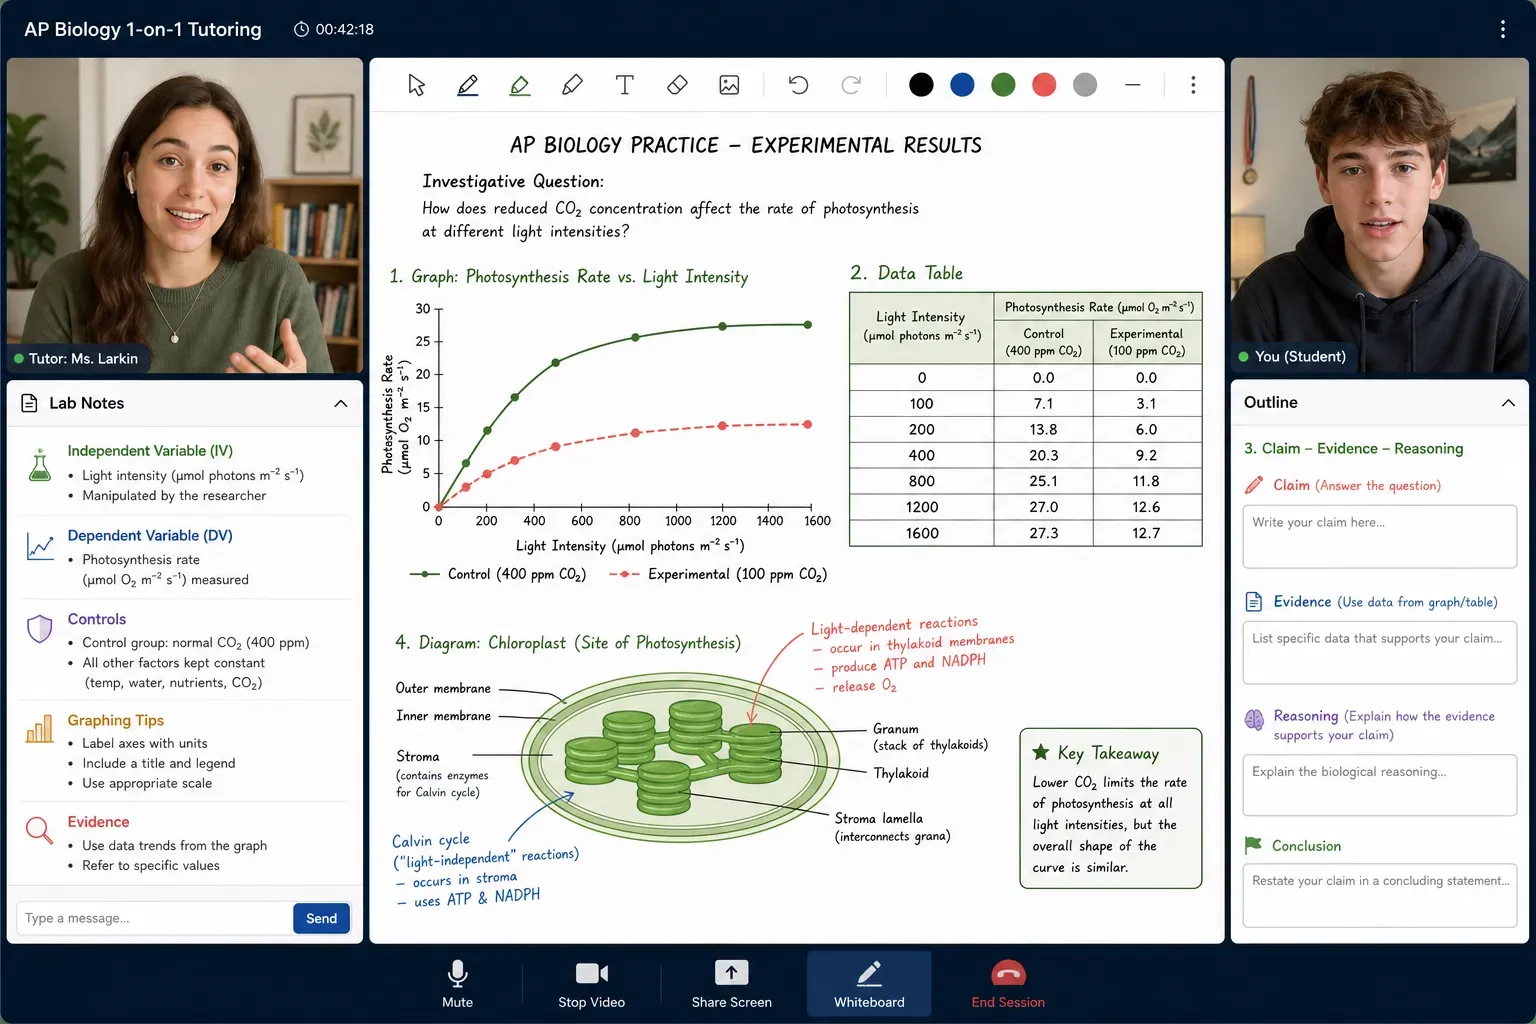The width and height of the screenshot is (1536, 1024).
Task: Click the 'You (Student)' video thumbnail
Action: coord(1380,215)
